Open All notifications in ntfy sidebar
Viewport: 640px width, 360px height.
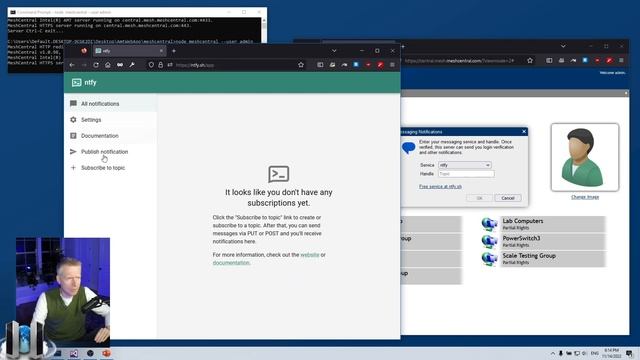point(111,104)
